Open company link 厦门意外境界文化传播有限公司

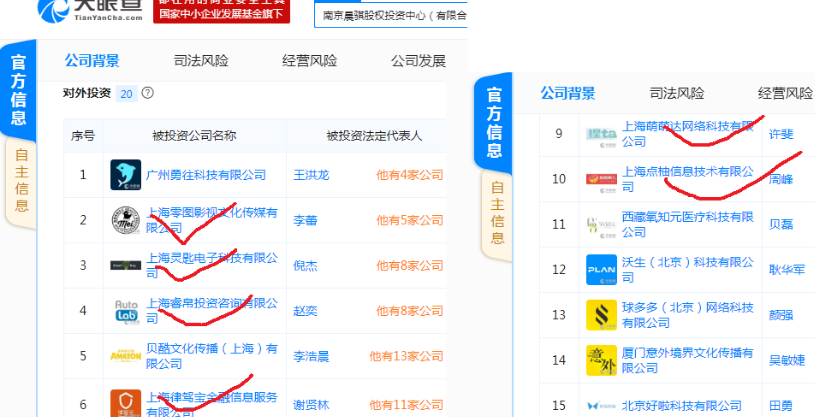pos(688,360)
